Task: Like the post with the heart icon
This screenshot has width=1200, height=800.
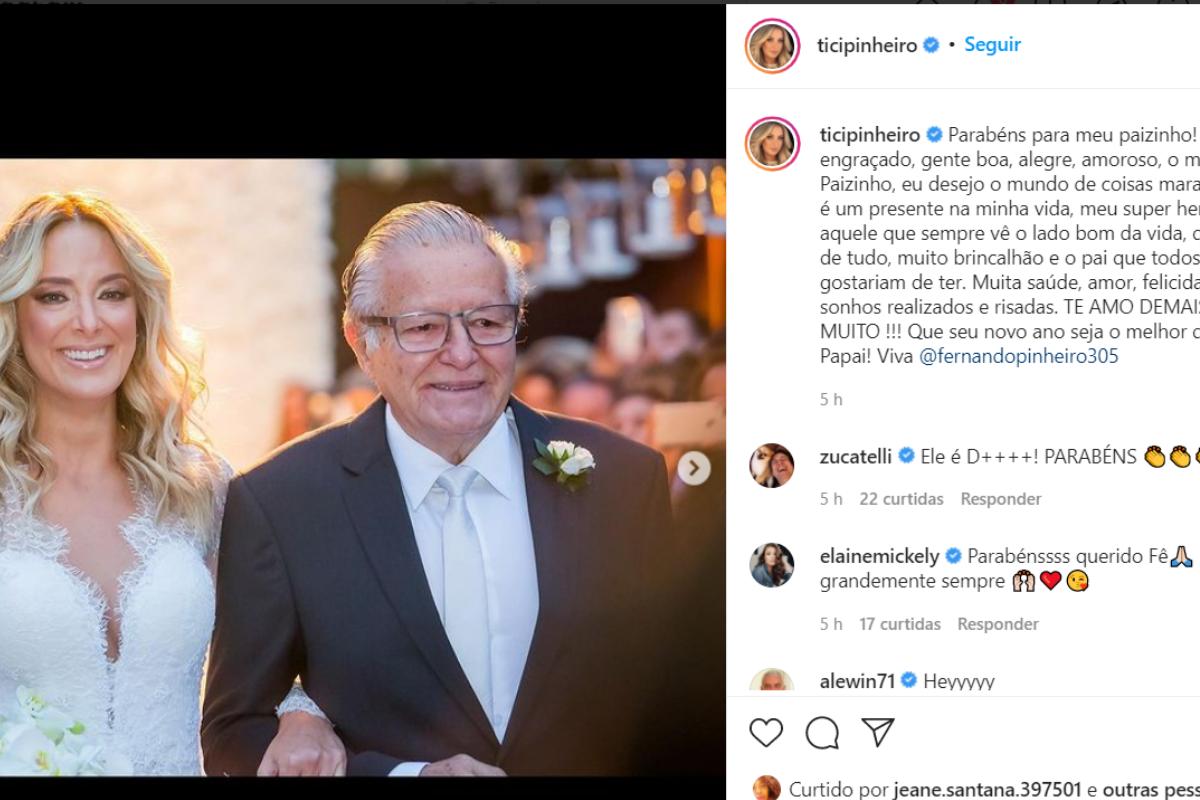Action: [x=766, y=733]
